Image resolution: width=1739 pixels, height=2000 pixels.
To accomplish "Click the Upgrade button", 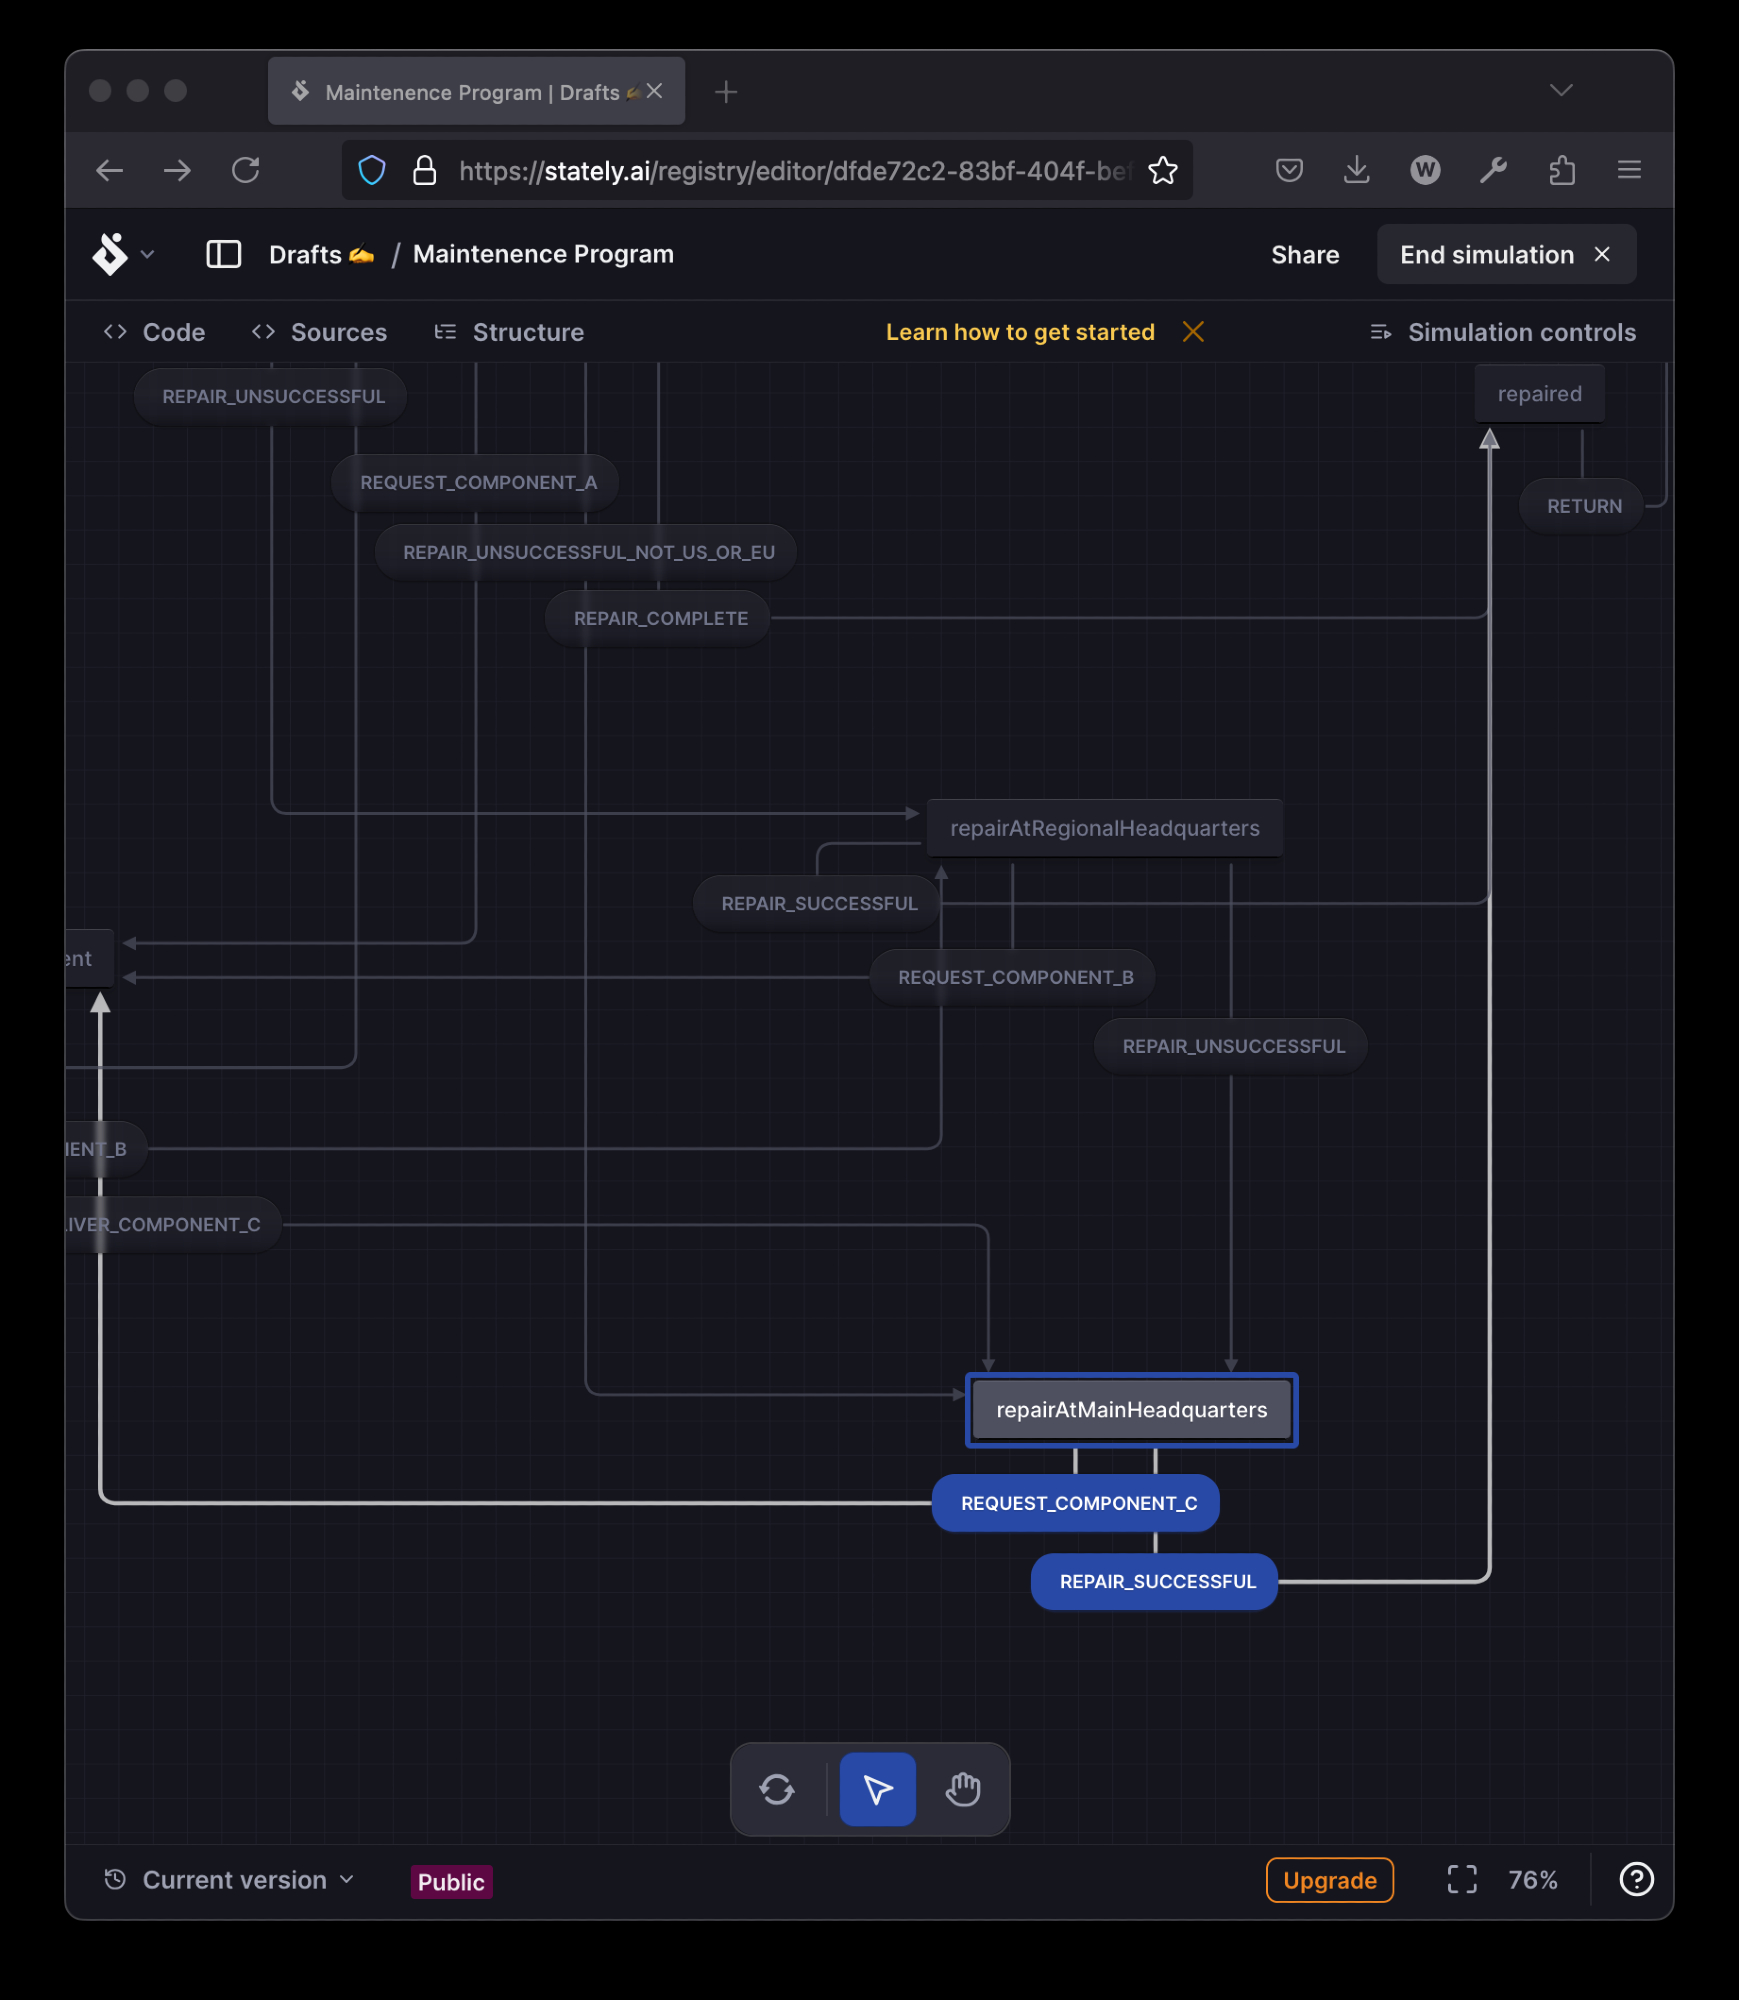I will [1329, 1880].
